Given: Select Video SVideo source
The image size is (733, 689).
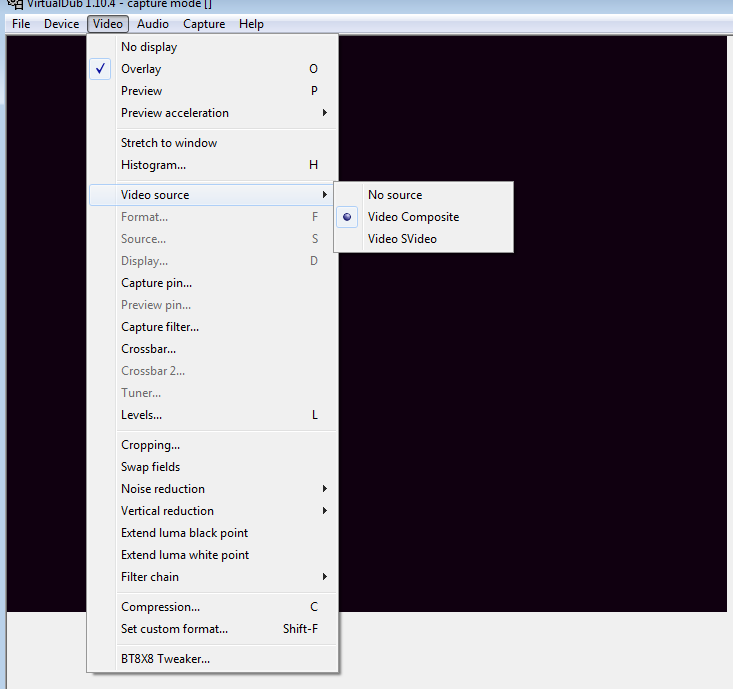Looking at the screenshot, I should 424,239.
